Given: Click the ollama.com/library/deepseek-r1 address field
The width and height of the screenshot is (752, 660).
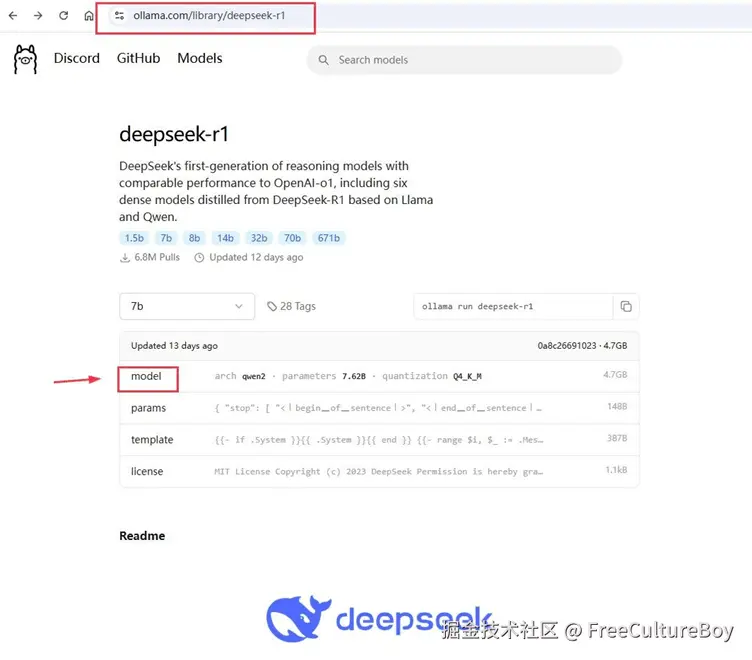Looking at the screenshot, I should 209,16.
